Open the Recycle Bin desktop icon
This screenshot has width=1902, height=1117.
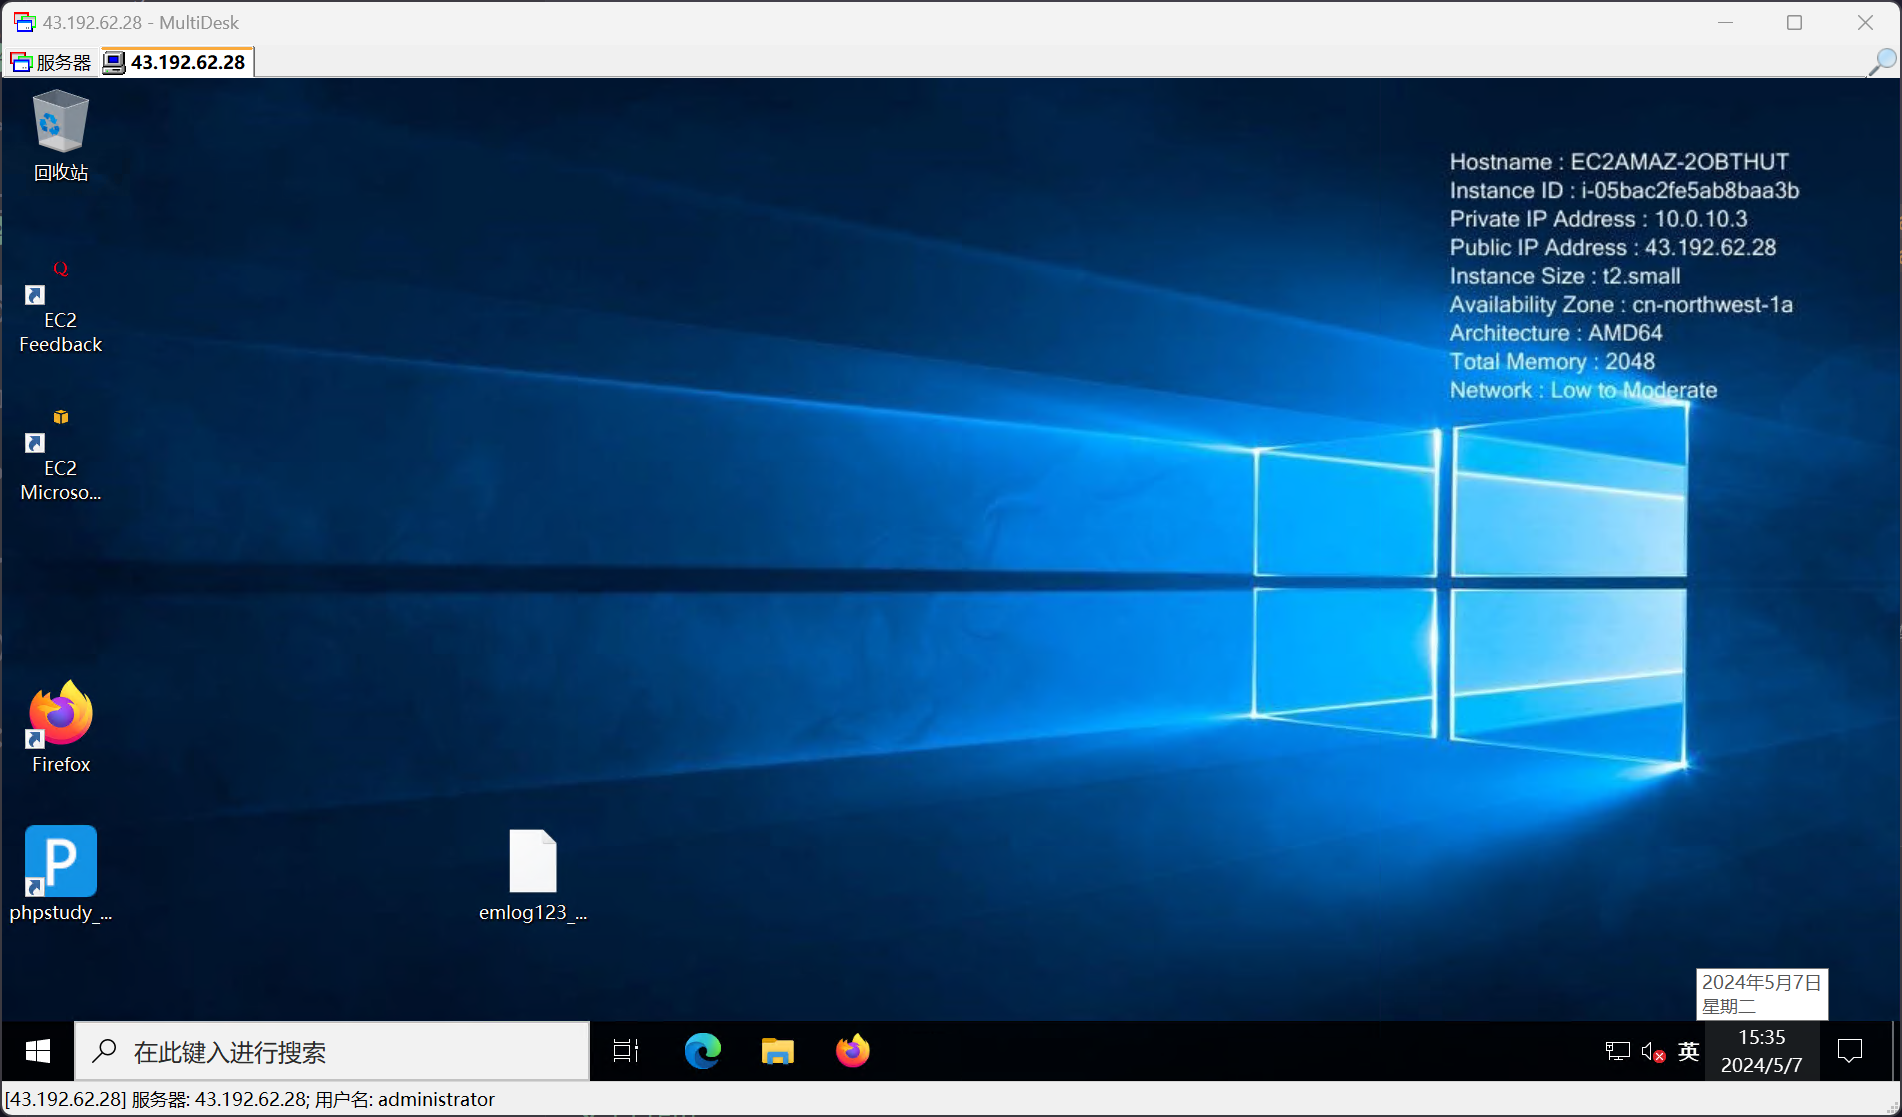coord(60,136)
